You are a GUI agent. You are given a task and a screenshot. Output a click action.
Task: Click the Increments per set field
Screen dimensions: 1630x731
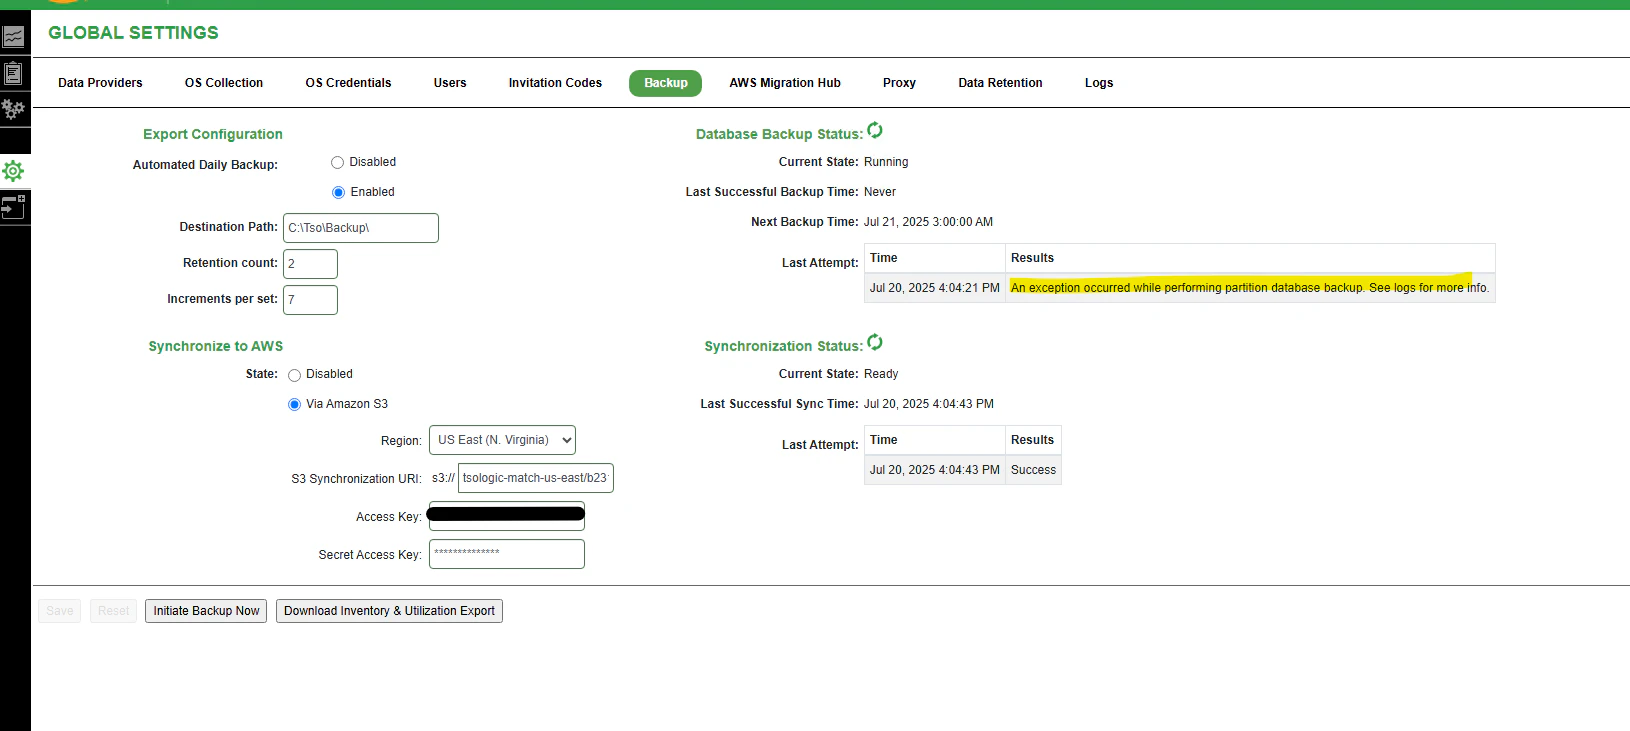(310, 300)
